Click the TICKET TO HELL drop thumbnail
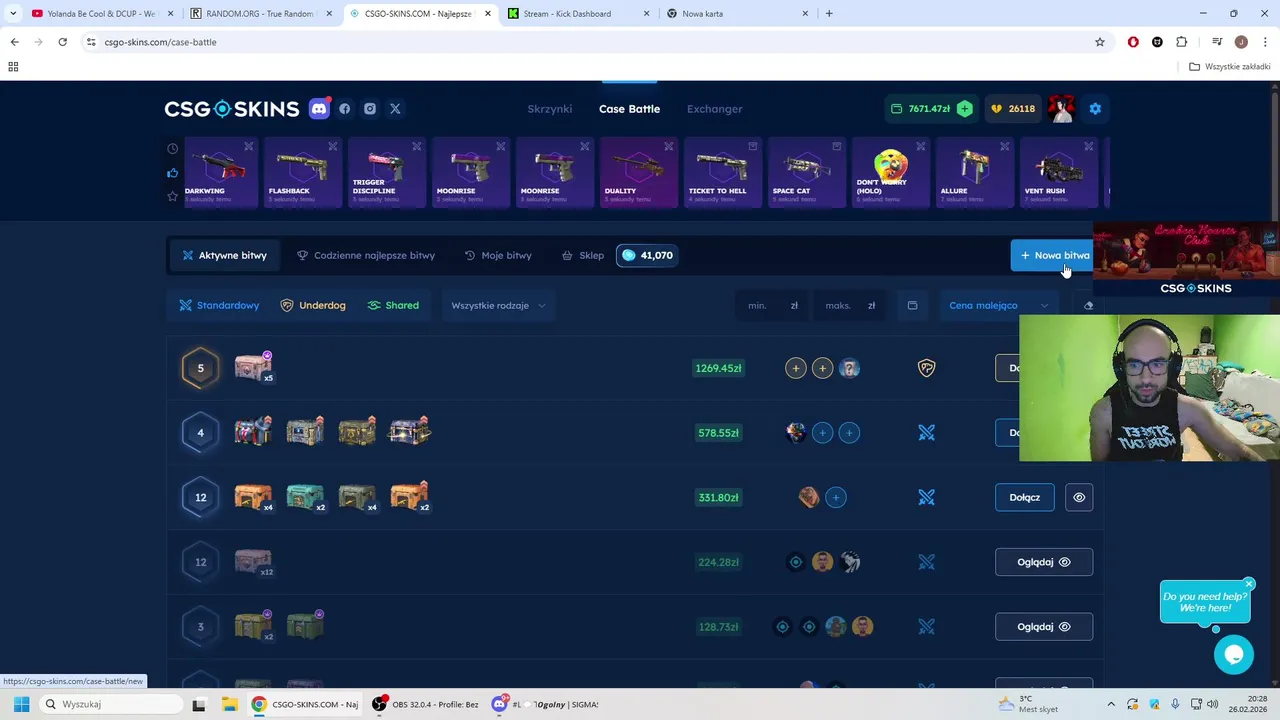Viewport: 1280px width, 720px height. point(722,173)
